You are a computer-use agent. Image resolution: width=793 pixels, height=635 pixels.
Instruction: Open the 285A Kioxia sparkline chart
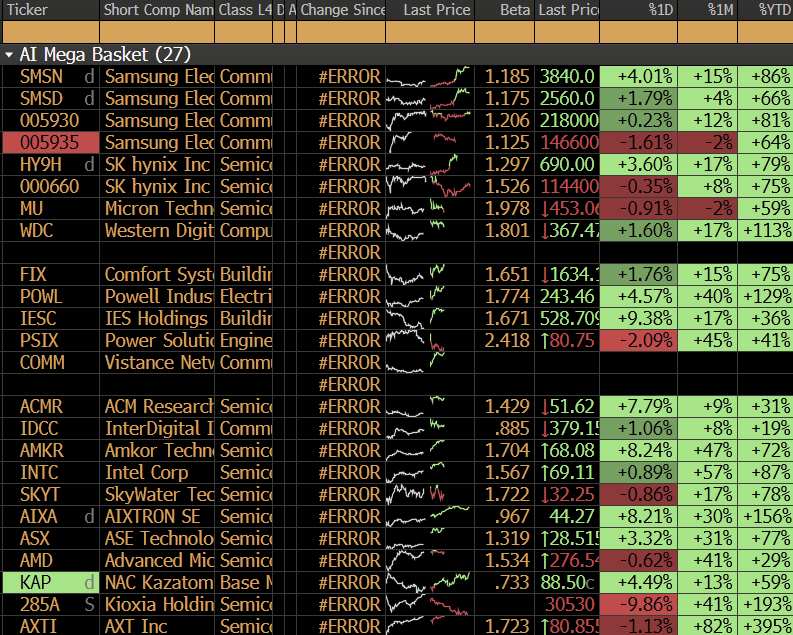coord(429,604)
